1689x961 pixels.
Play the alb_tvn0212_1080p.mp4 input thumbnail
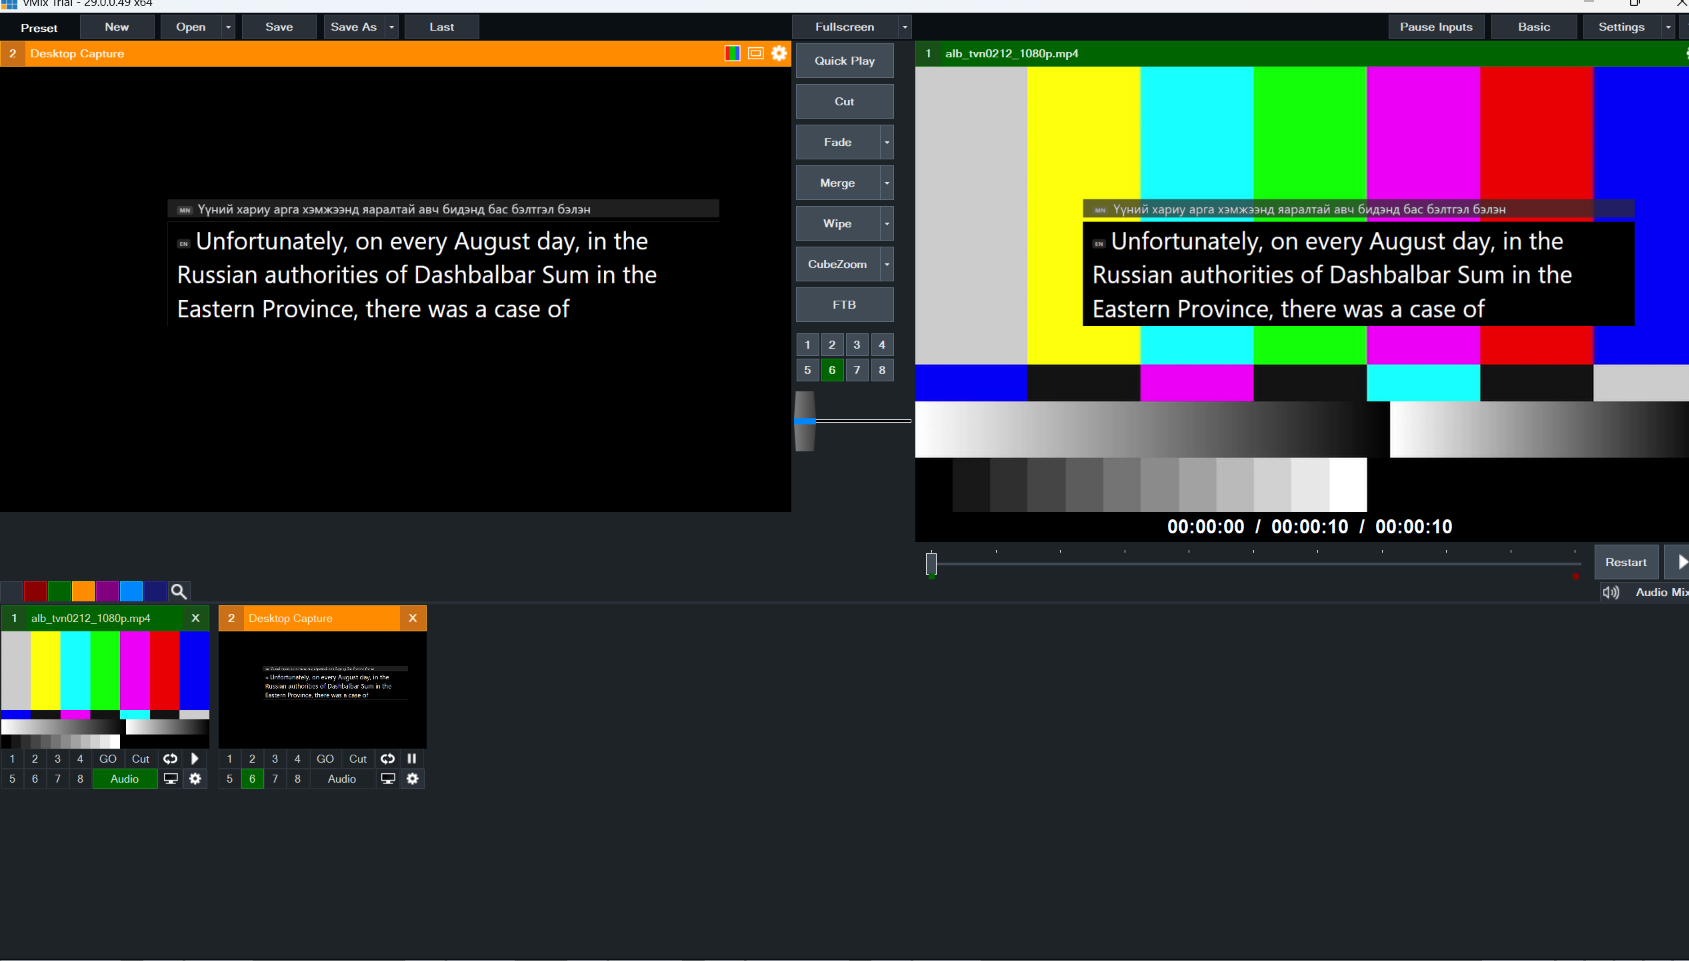(x=195, y=759)
